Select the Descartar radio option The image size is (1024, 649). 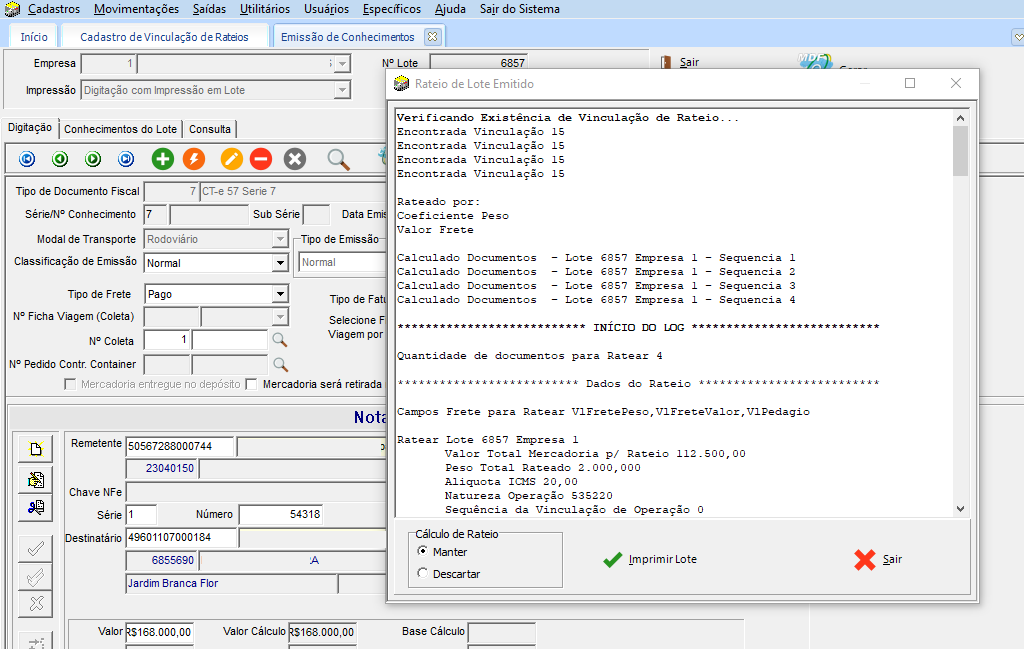click(423, 574)
